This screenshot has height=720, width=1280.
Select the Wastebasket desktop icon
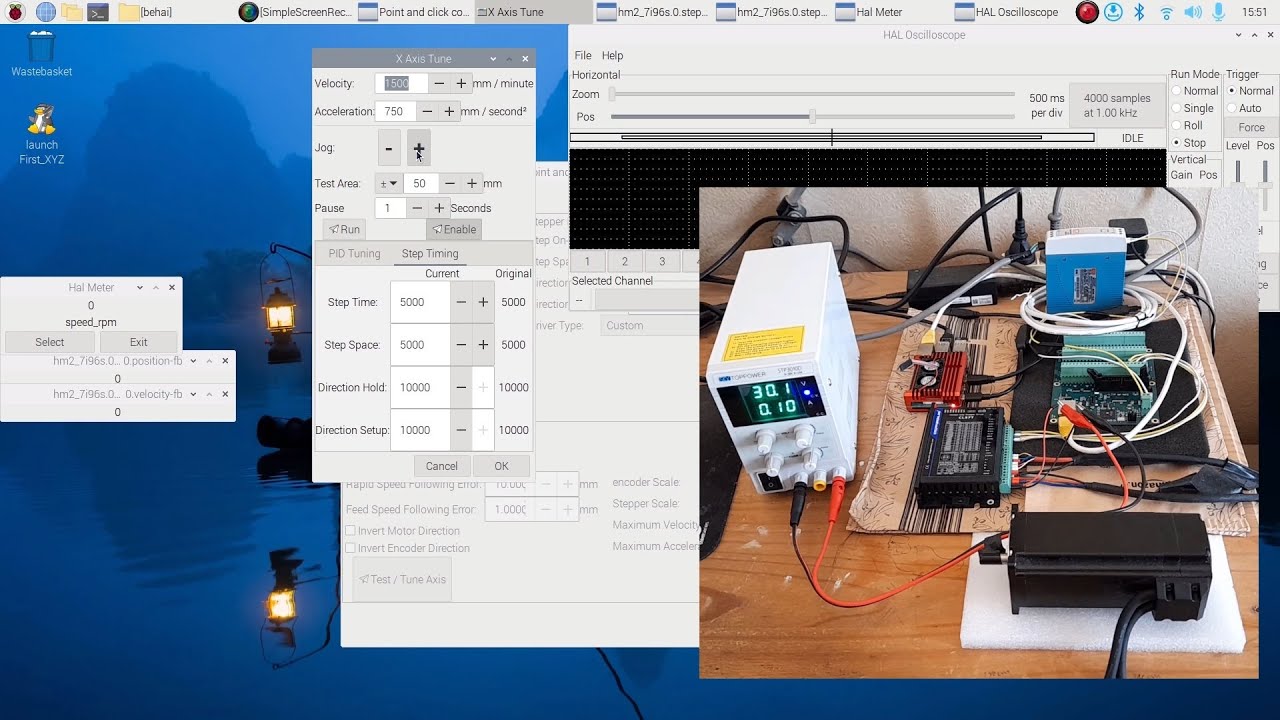click(41, 54)
